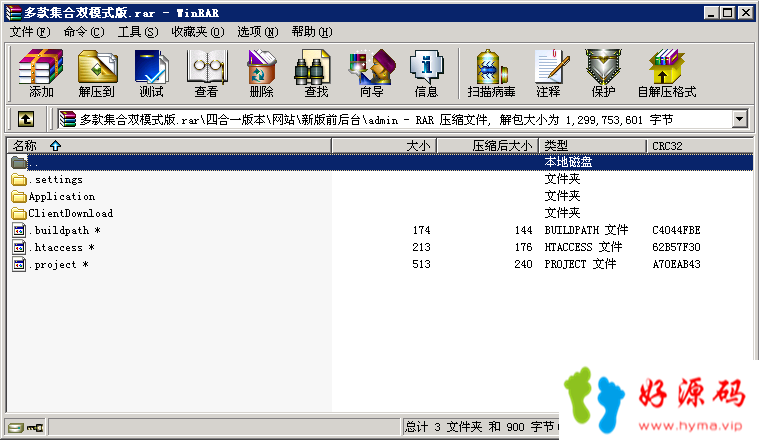This screenshot has height=440, width=759.
Task: Select the .settings folder icon
Action: pyautogui.click(x=19, y=180)
